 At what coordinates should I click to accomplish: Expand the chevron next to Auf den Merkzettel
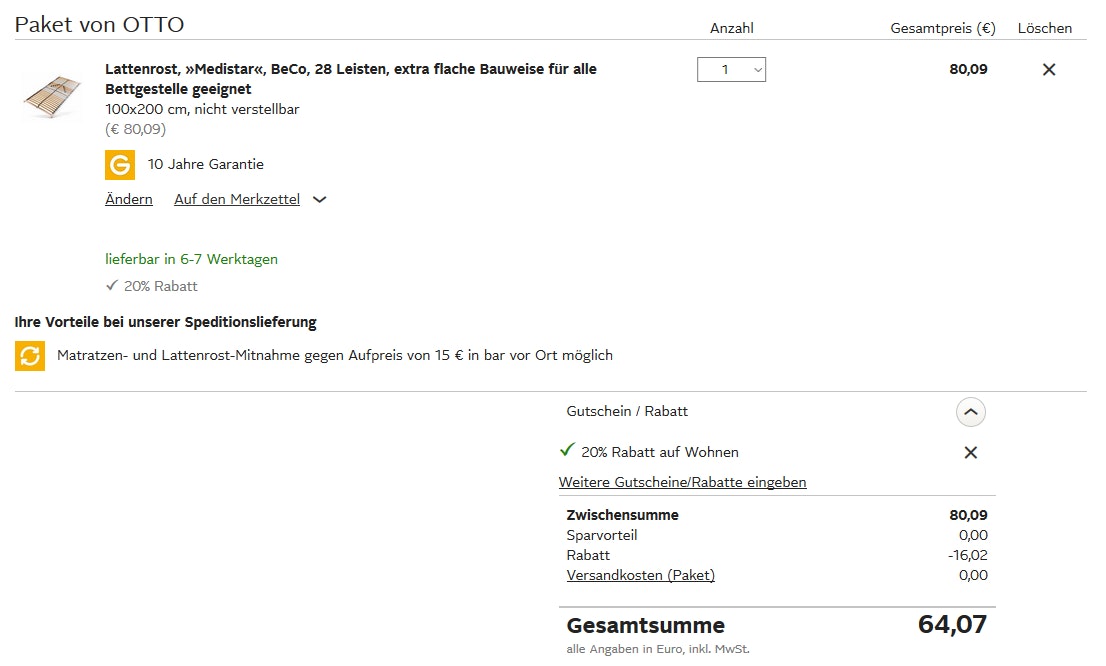(x=320, y=200)
